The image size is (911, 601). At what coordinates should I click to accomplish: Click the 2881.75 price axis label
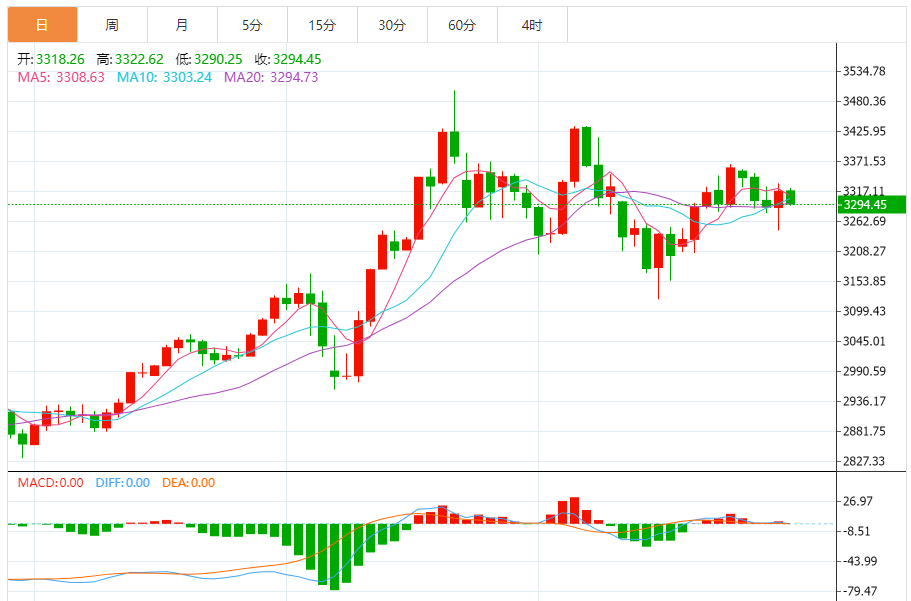coord(864,431)
